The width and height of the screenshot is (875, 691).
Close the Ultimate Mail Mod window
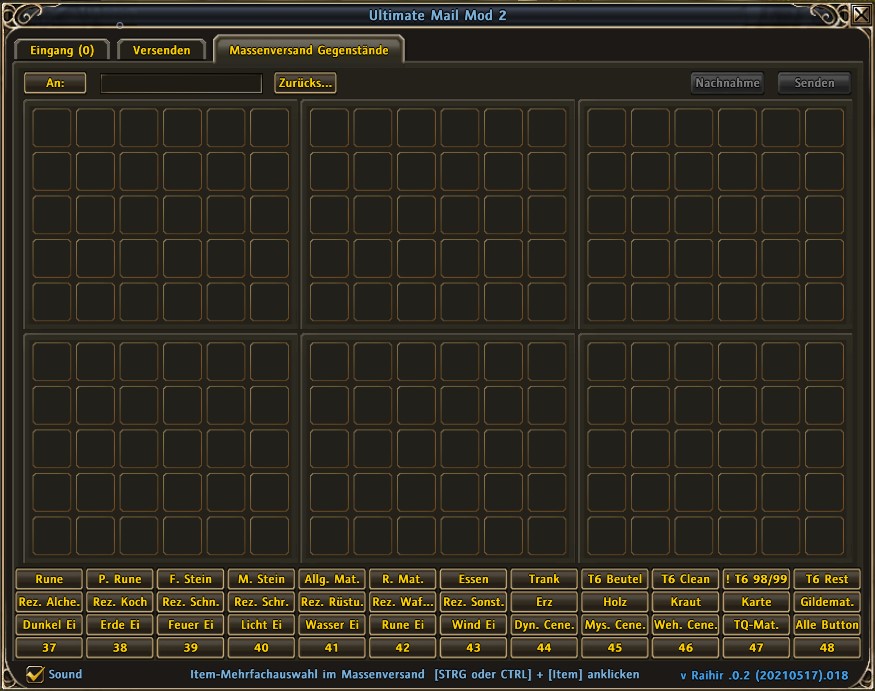(x=862, y=14)
